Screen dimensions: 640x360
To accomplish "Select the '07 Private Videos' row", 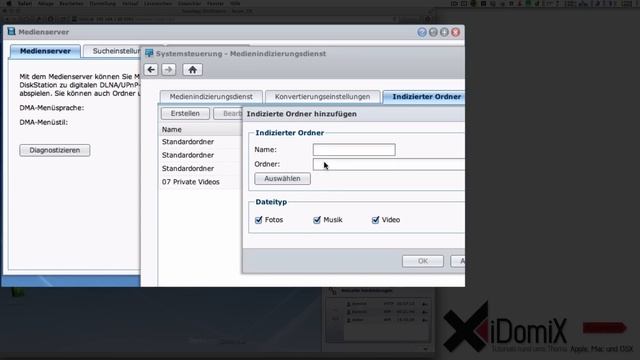I will tap(200, 182).
